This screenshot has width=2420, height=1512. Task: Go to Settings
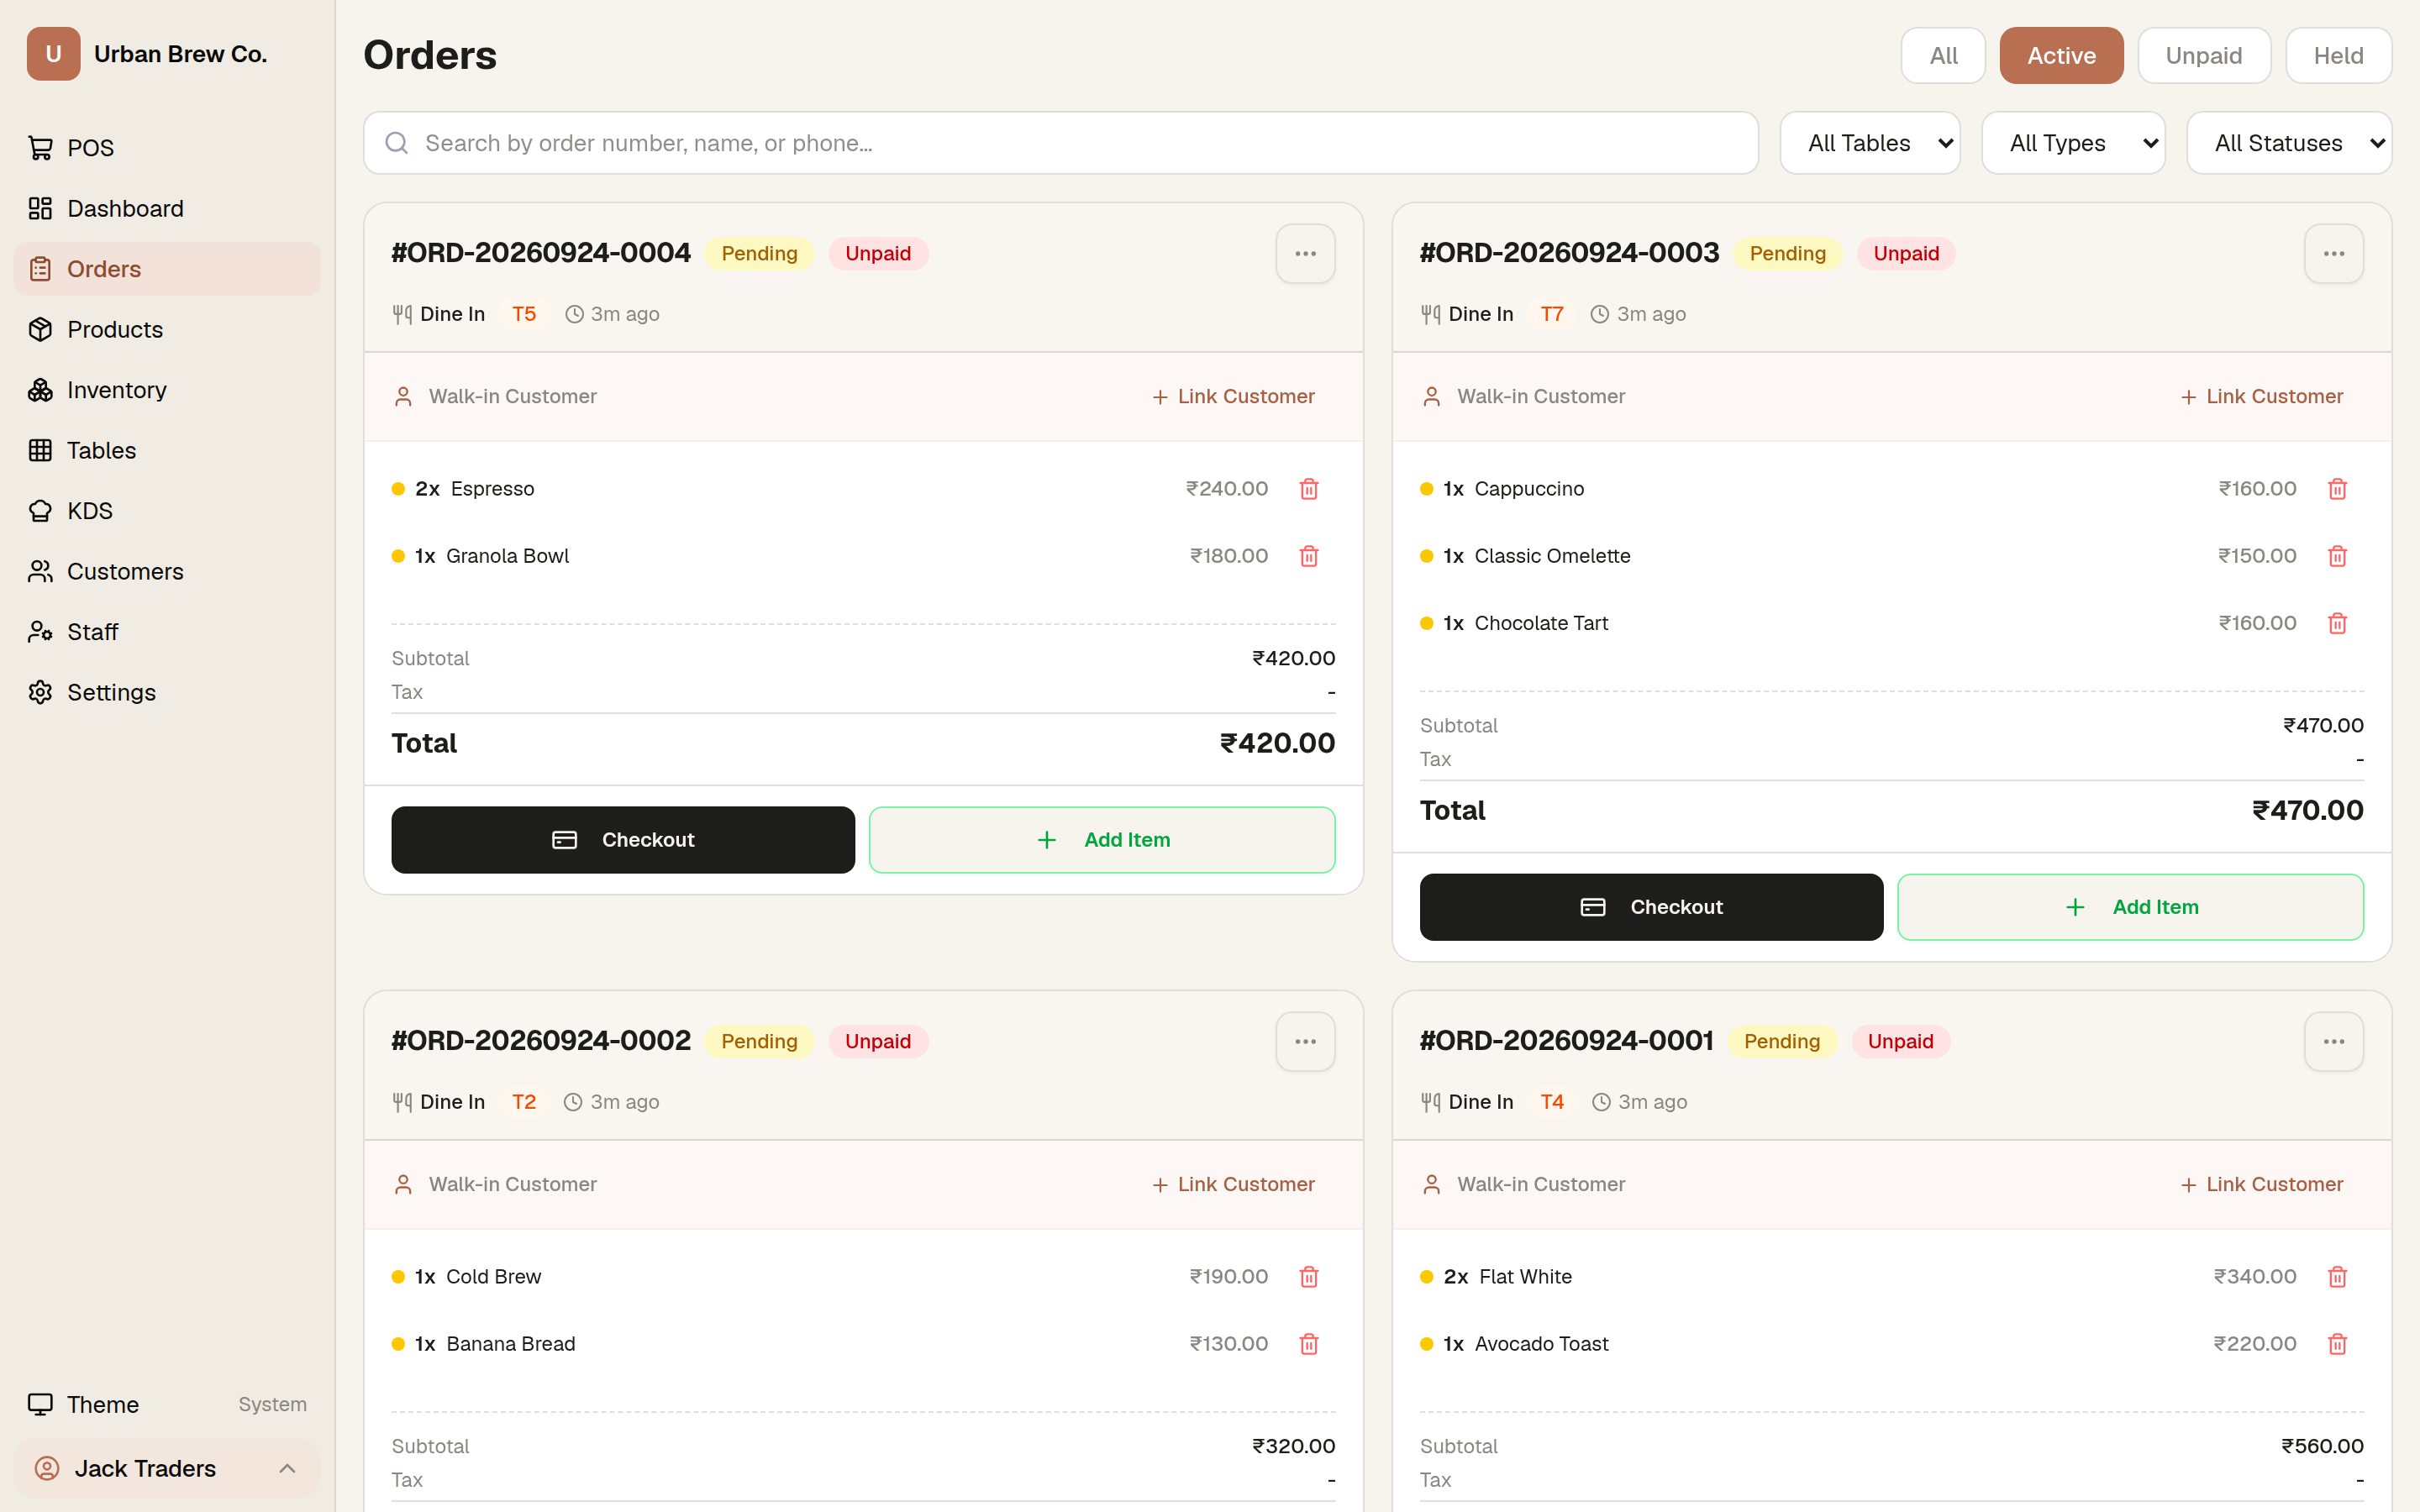click(167, 692)
